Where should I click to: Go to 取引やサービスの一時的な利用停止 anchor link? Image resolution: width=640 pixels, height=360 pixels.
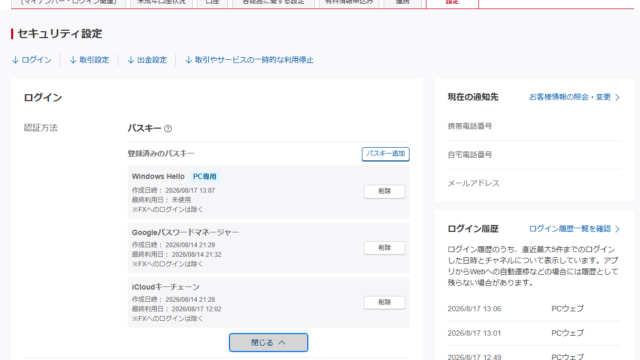(x=249, y=60)
